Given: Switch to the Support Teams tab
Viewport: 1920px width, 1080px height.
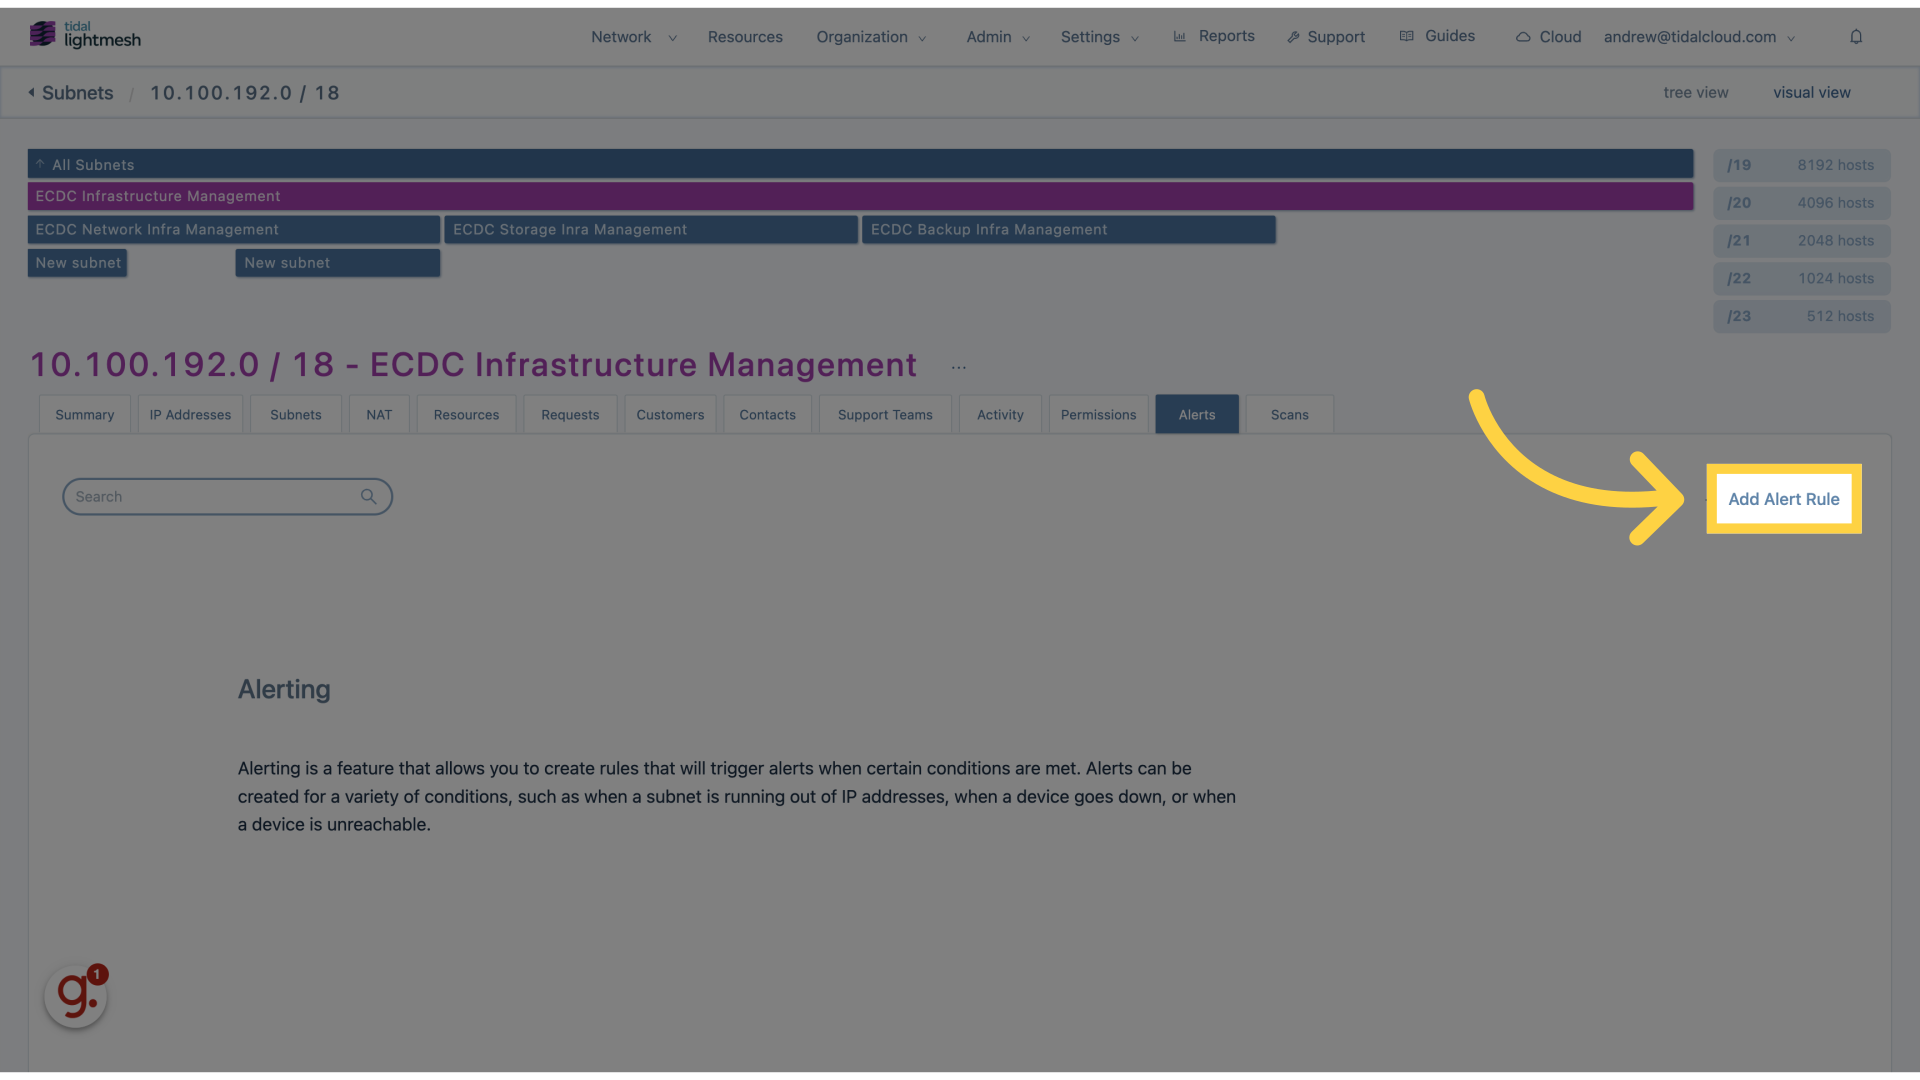Looking at the screenshot, I should coord(885,414).
